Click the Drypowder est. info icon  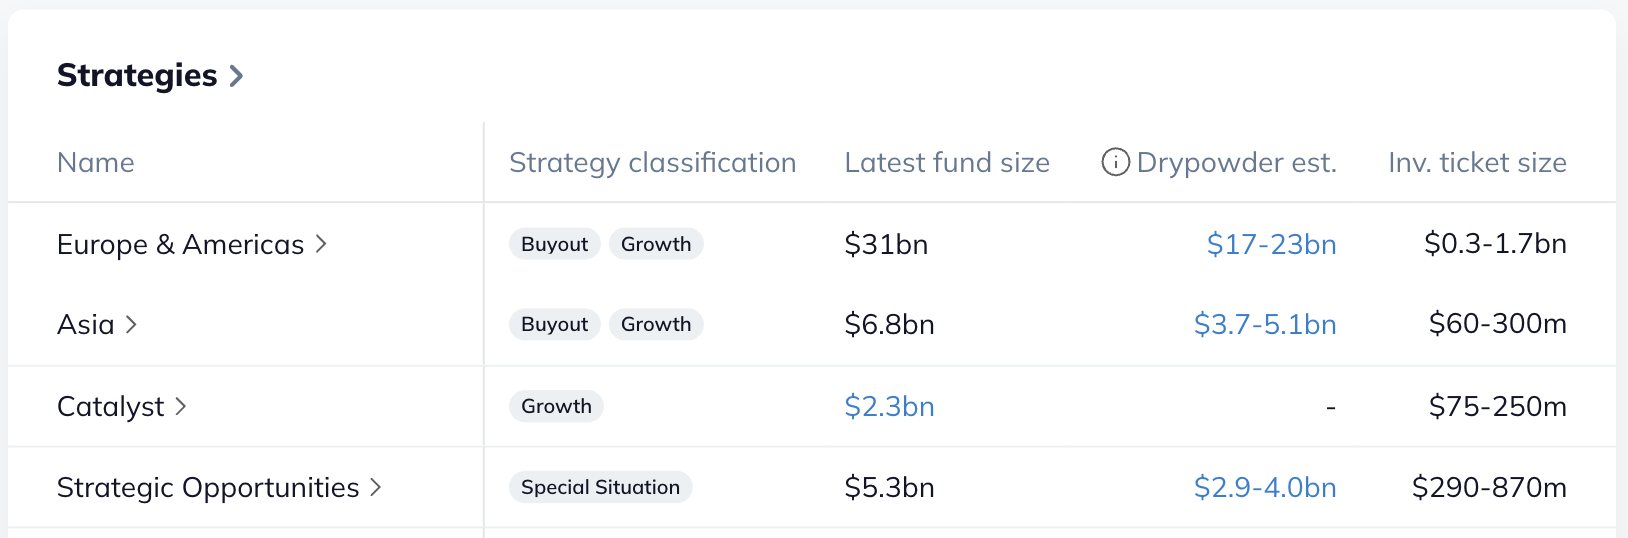pos(1115,162)
